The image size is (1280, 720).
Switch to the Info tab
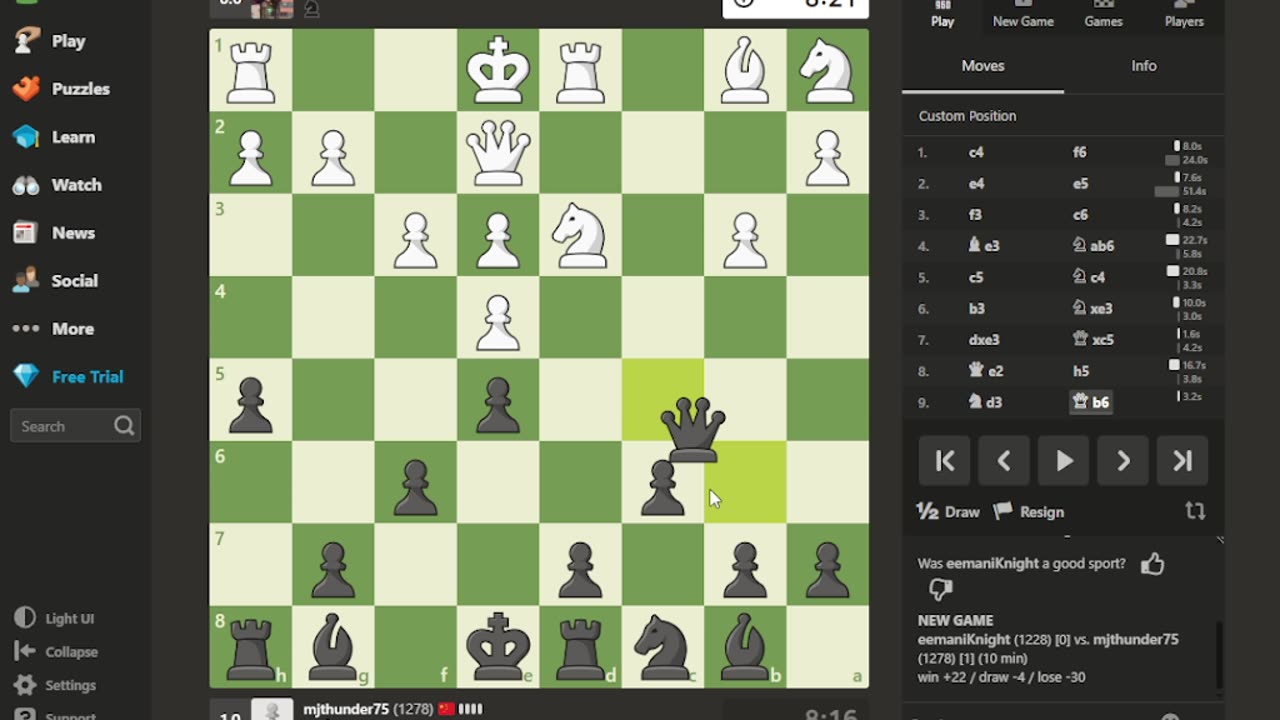1144,66
